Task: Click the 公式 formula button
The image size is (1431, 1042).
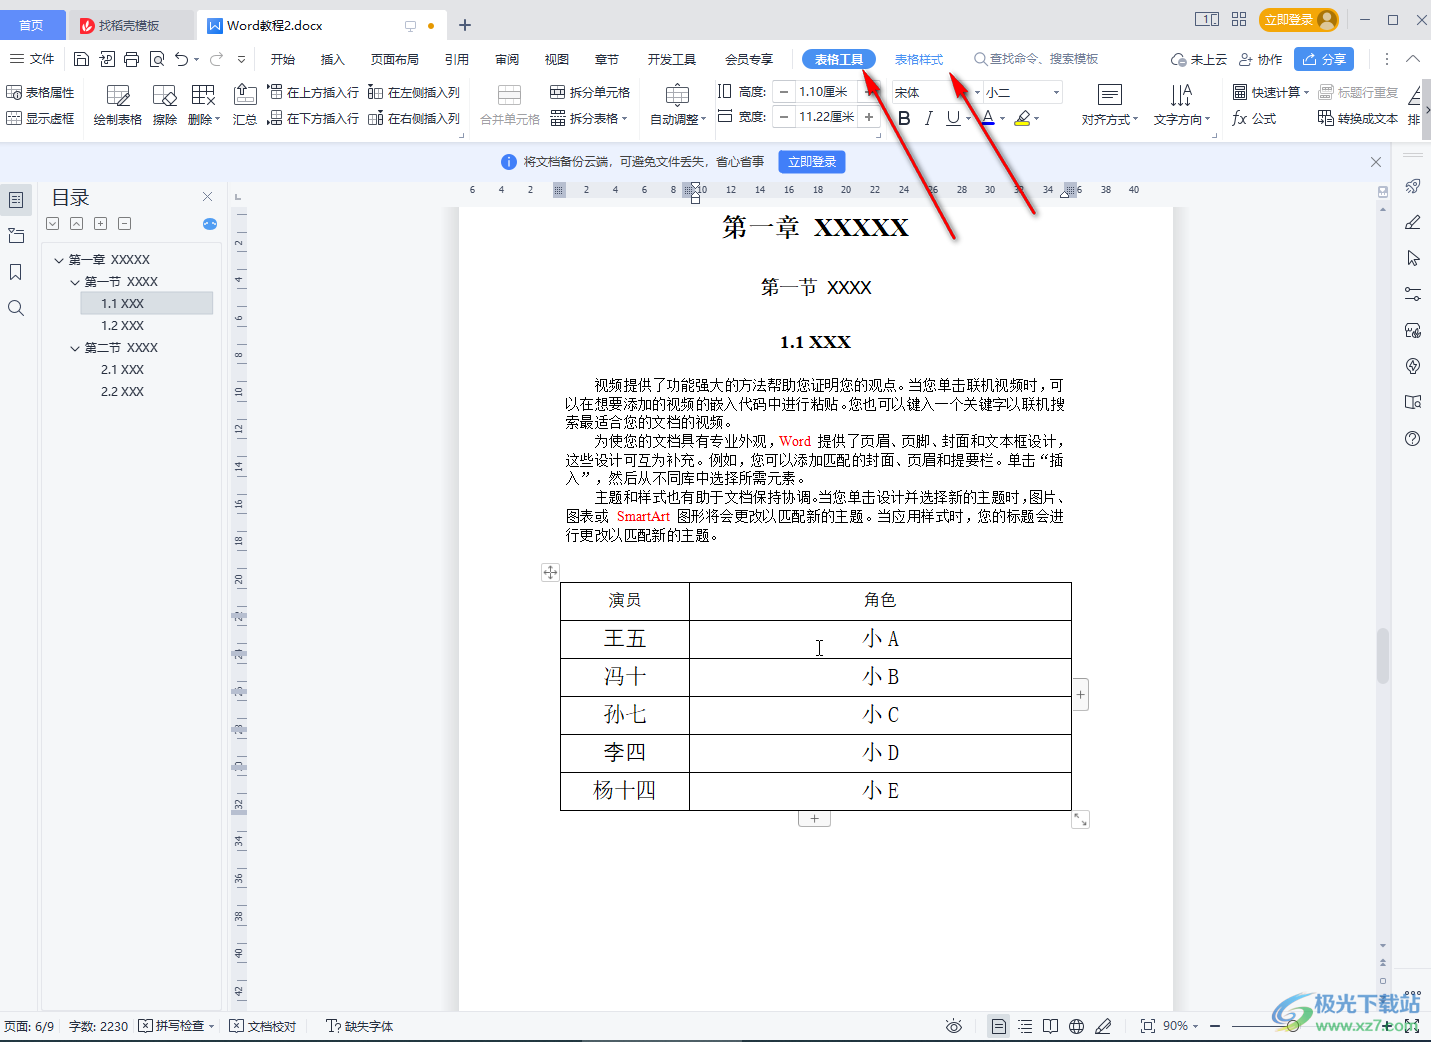Action: (1254, 118)
